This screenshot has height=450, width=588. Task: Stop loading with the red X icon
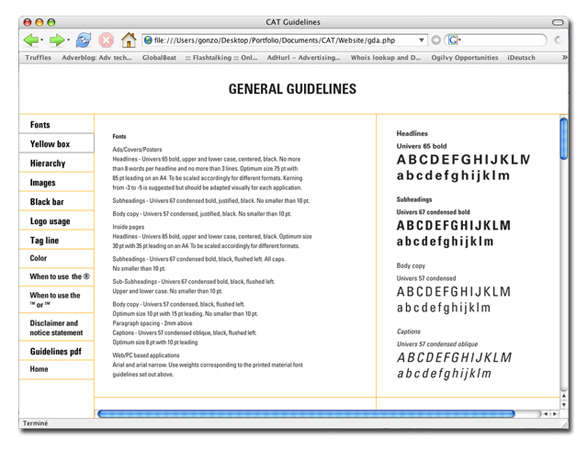pos(106,40)
